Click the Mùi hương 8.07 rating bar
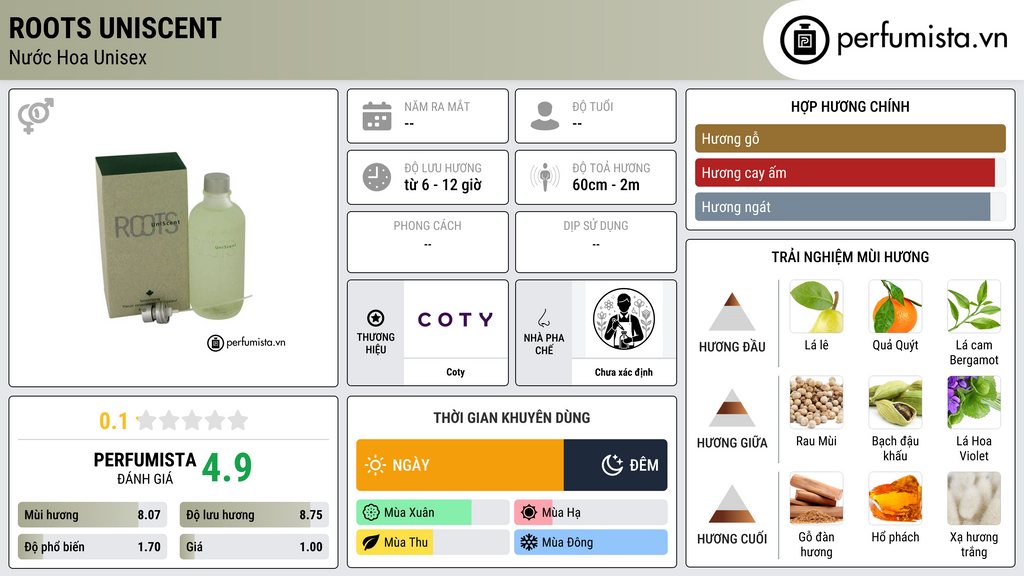 click(92, 515)
